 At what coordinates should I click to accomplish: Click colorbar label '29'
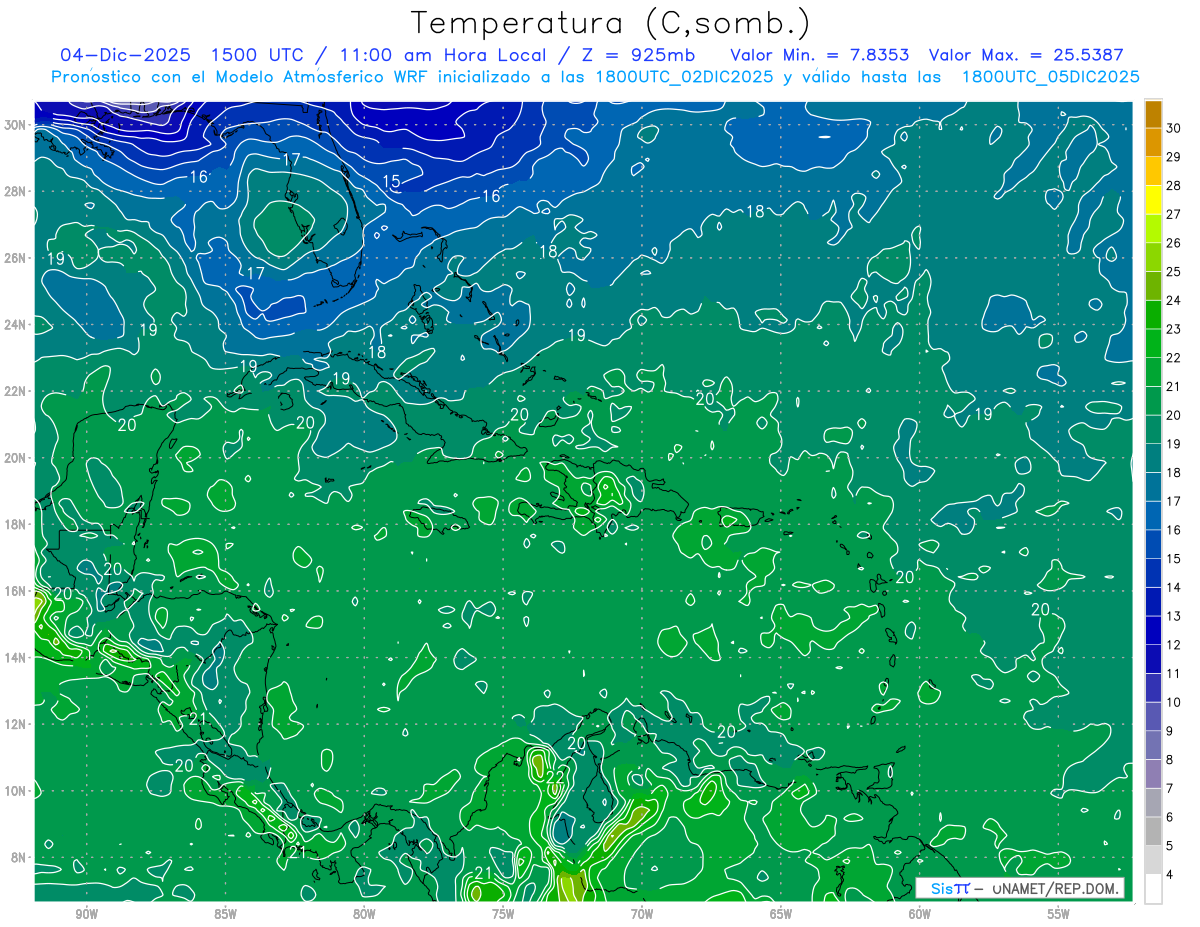click(x=1174, y=157)
